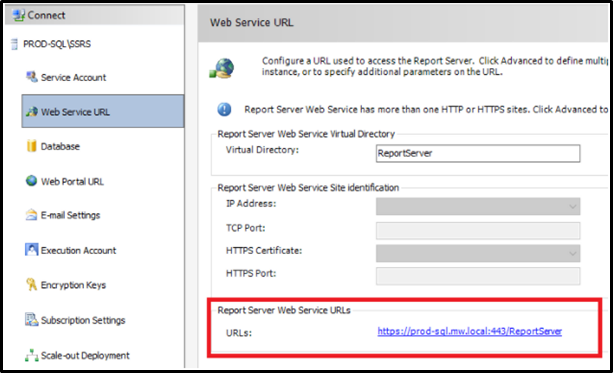Click the globe icon beside the description
The width and height of the screenshot is (613, 373).
coord(222,68)
